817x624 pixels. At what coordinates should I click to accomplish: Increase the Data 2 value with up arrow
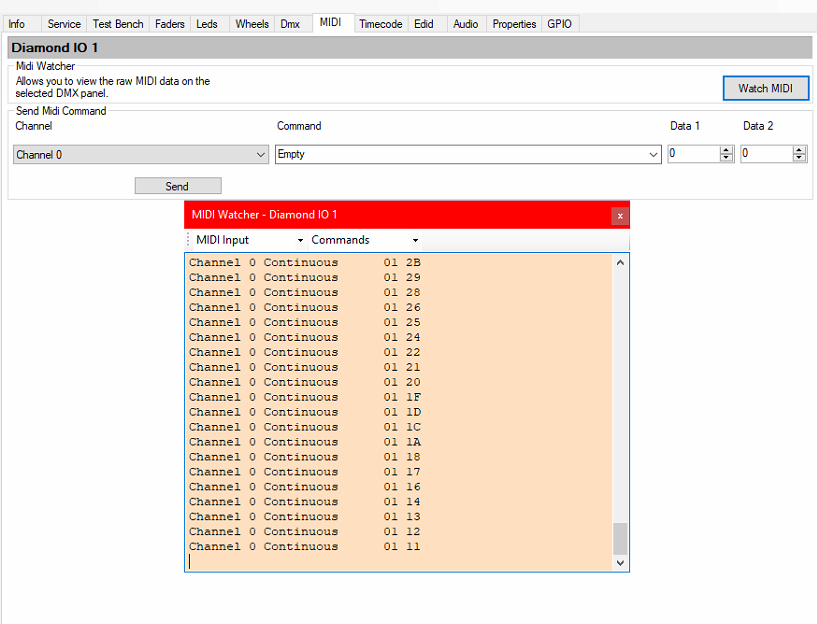pyautogui.click(x=799, y=150)
